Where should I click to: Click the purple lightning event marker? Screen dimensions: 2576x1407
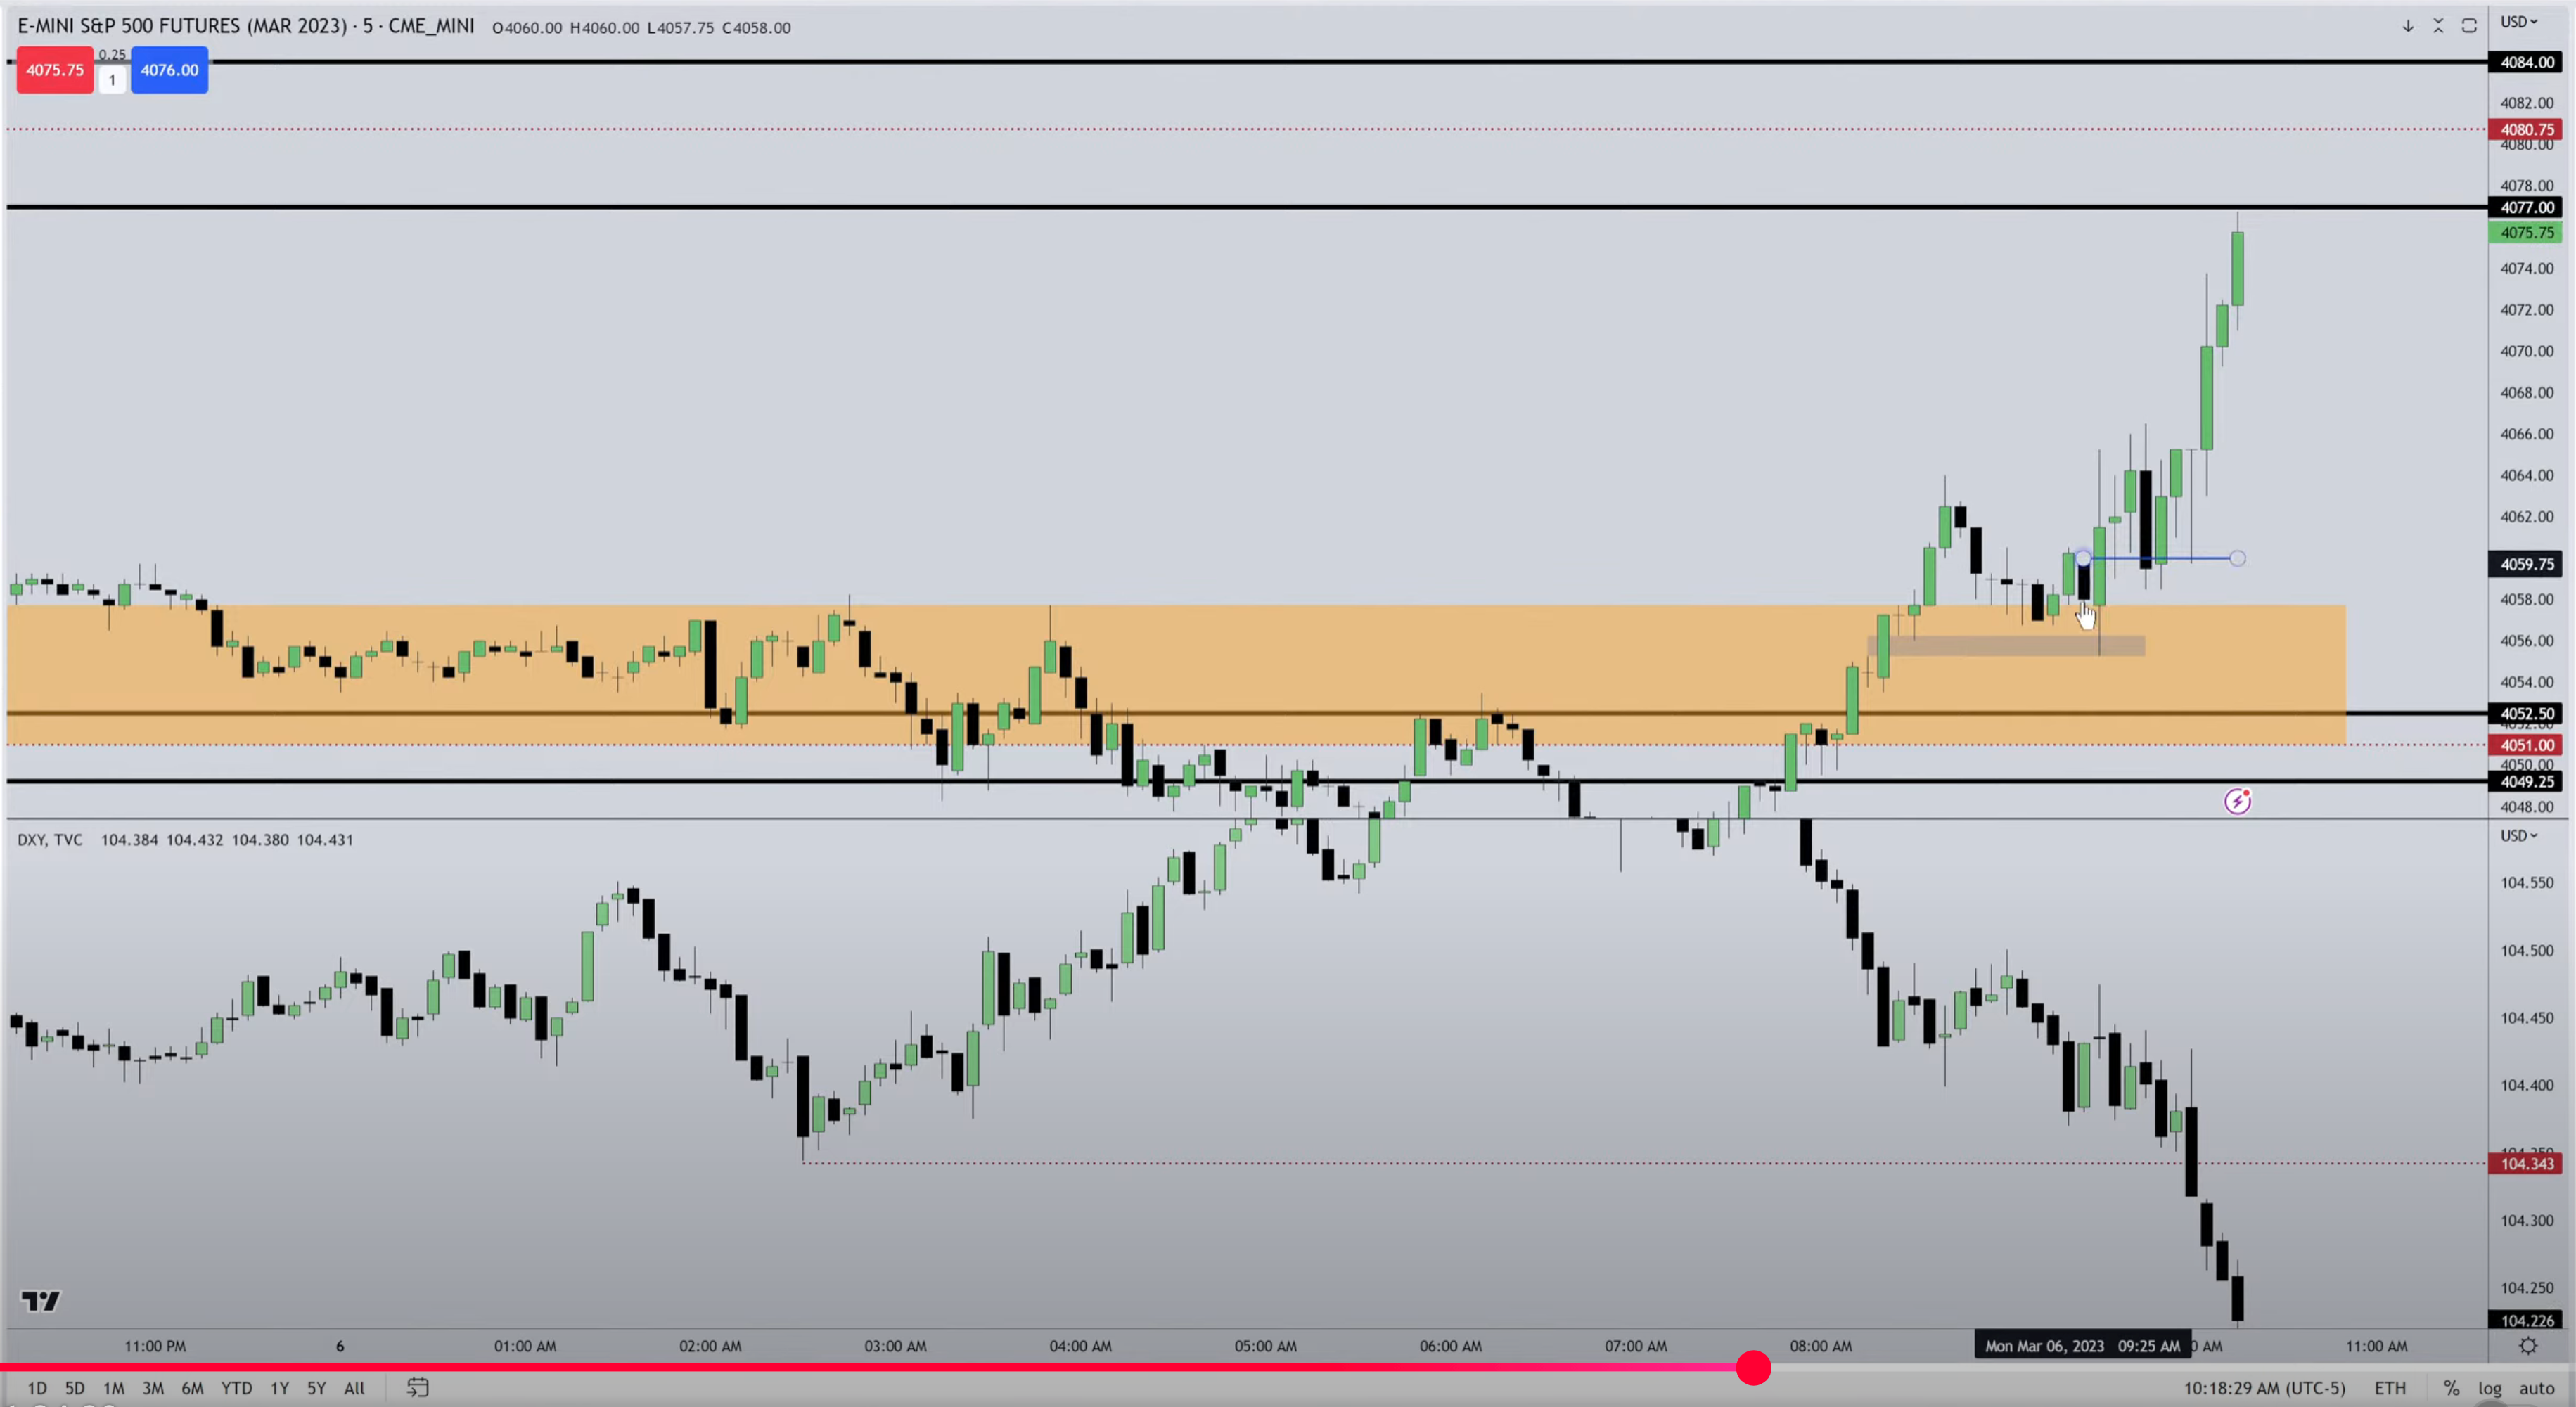(x=2237, y=801)
